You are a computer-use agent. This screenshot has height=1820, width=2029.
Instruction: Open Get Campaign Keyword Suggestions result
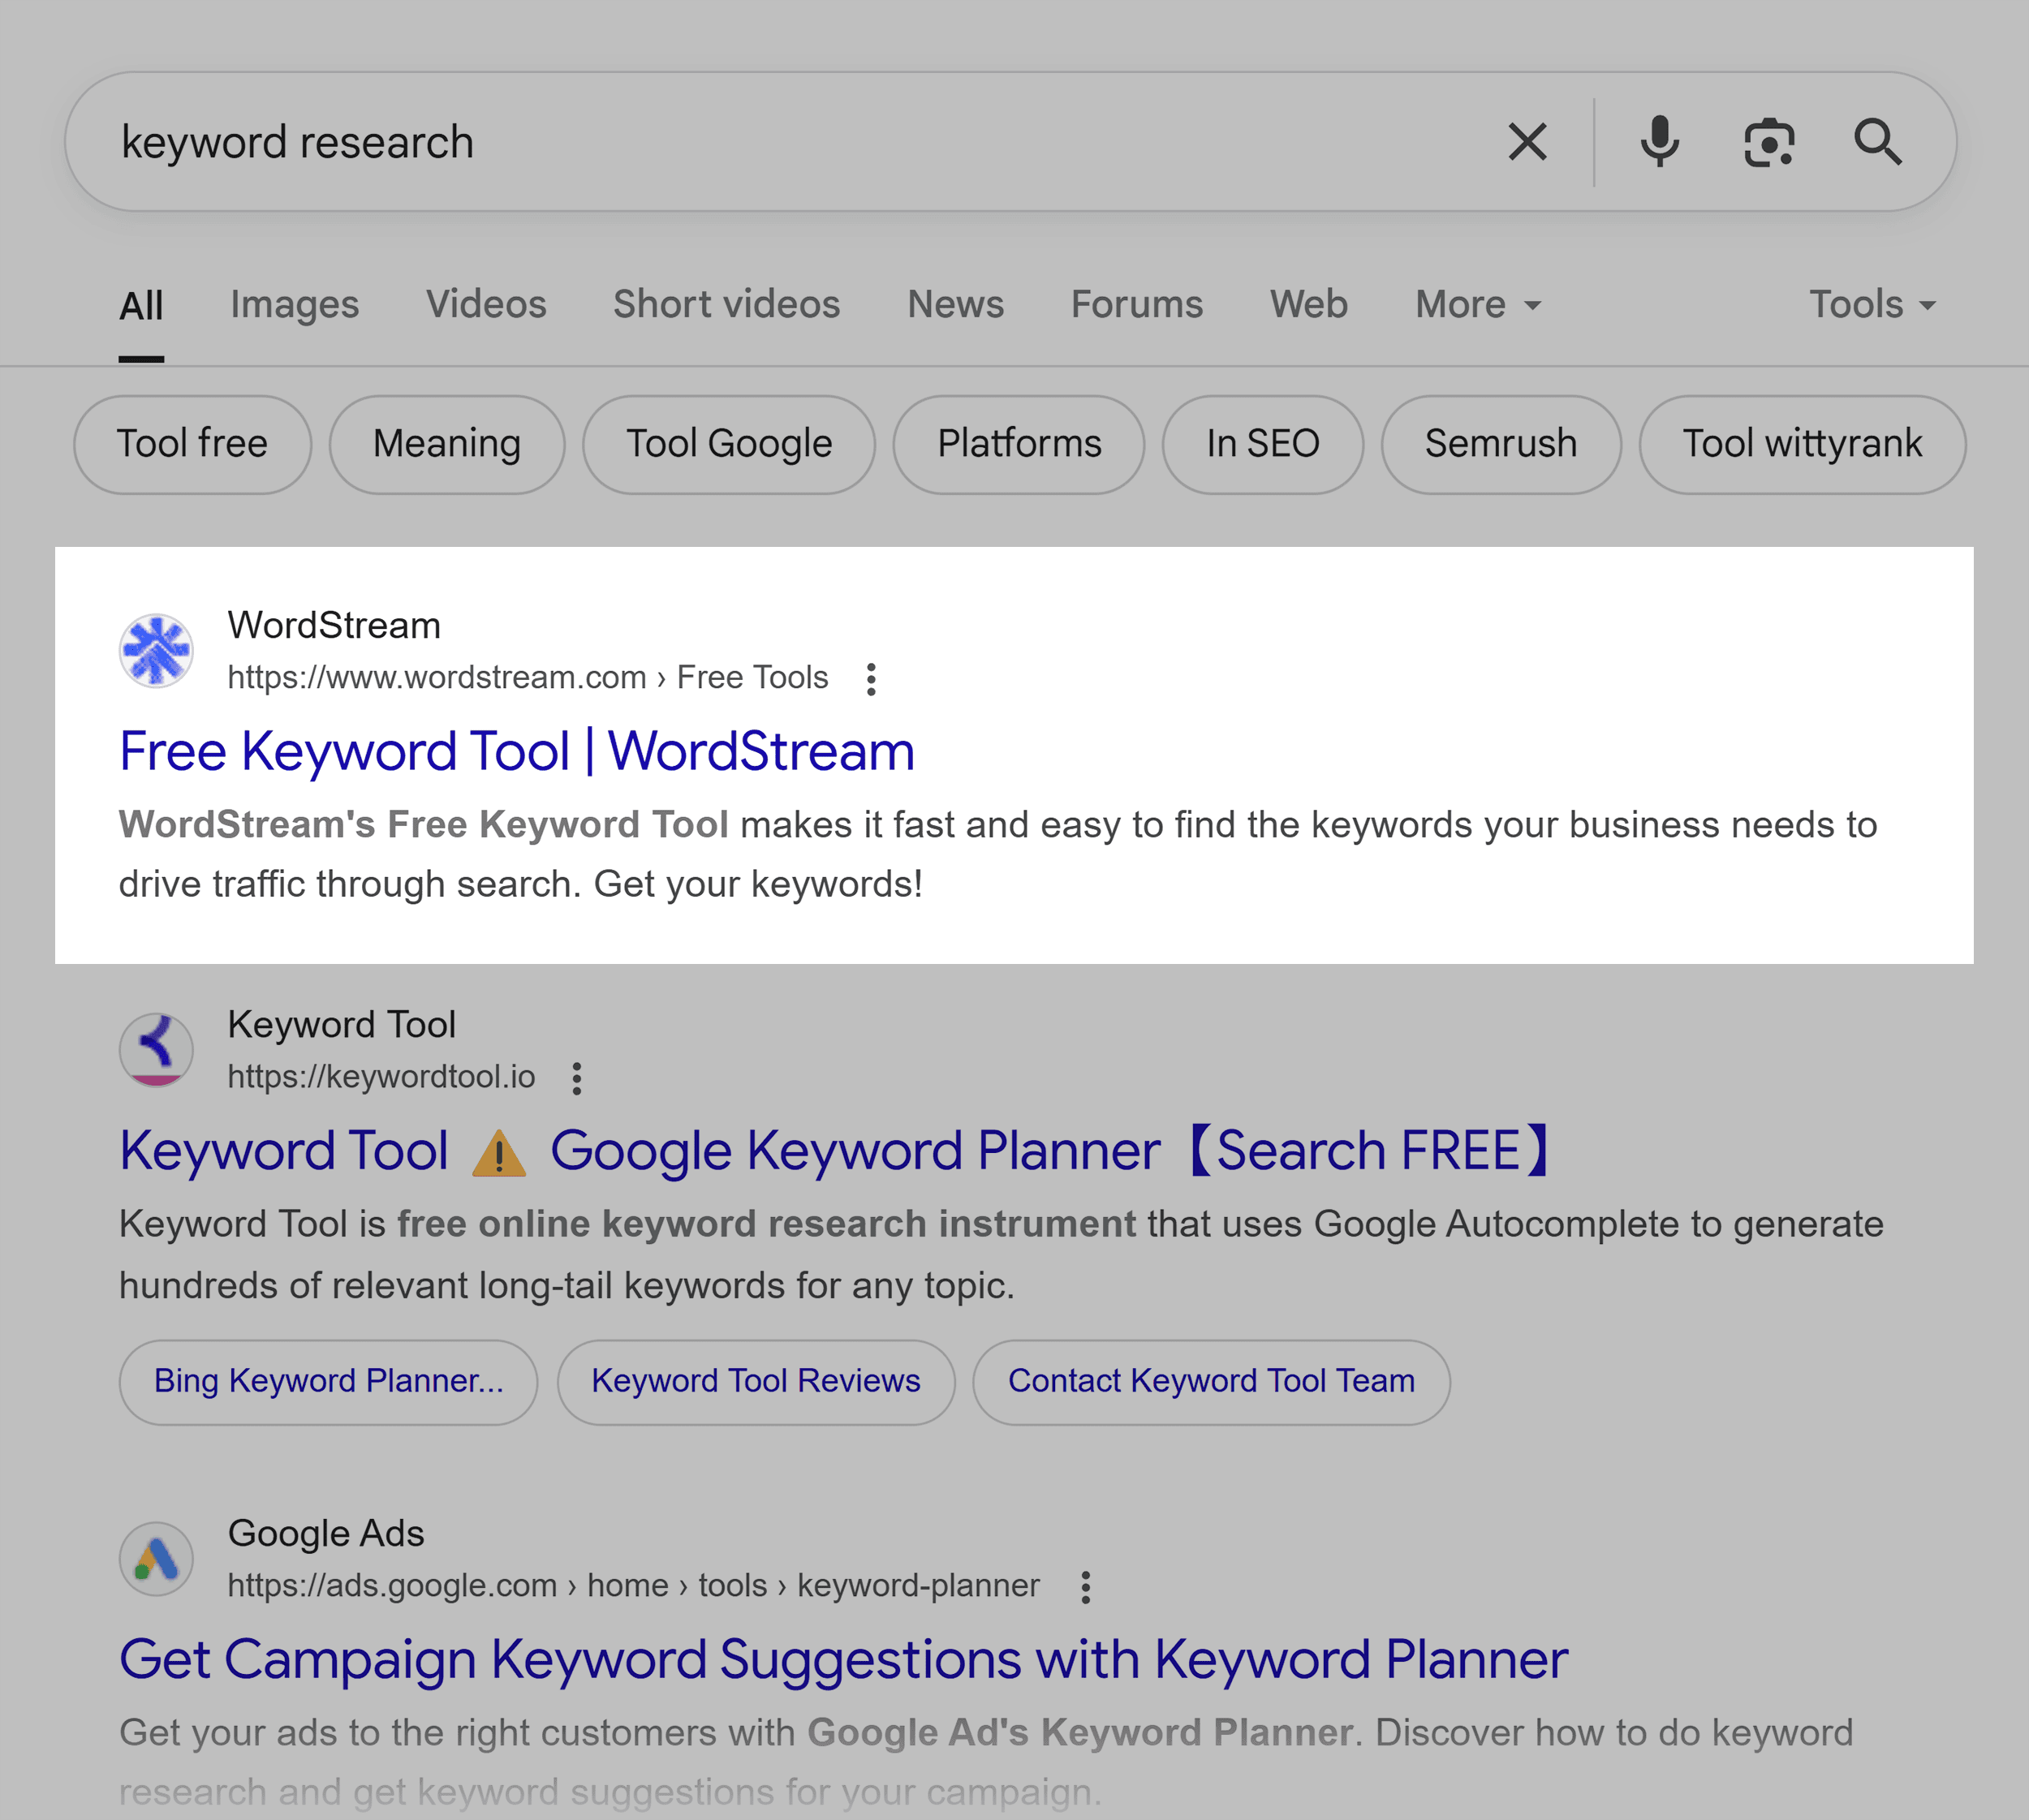point(843,1660)
